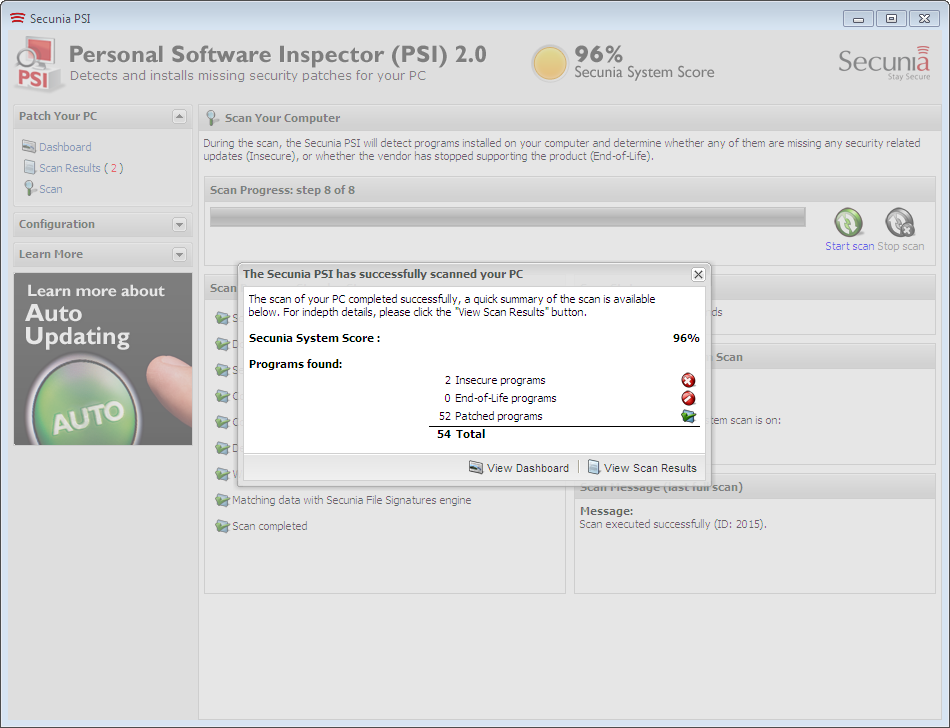
Task: Click the Scan magnifier sidebar icon
Action: click(30, 188)
